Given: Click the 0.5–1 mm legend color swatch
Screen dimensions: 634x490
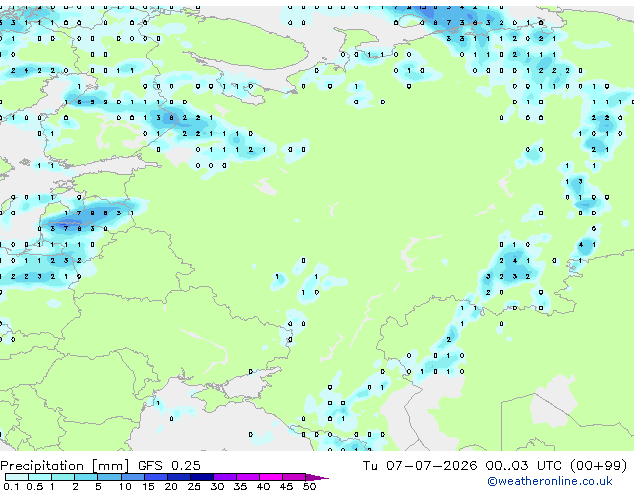Looking at the screenshot, I should coord(40,477).
